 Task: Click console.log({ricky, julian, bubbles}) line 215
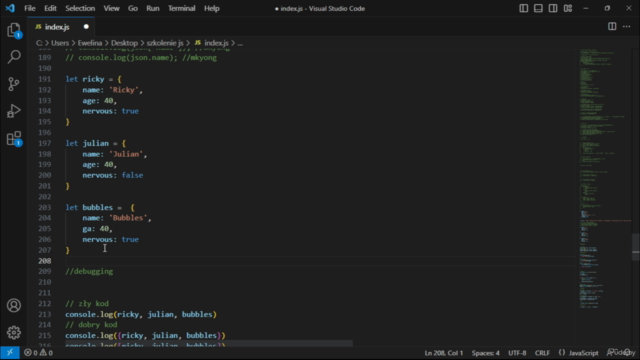145,336
